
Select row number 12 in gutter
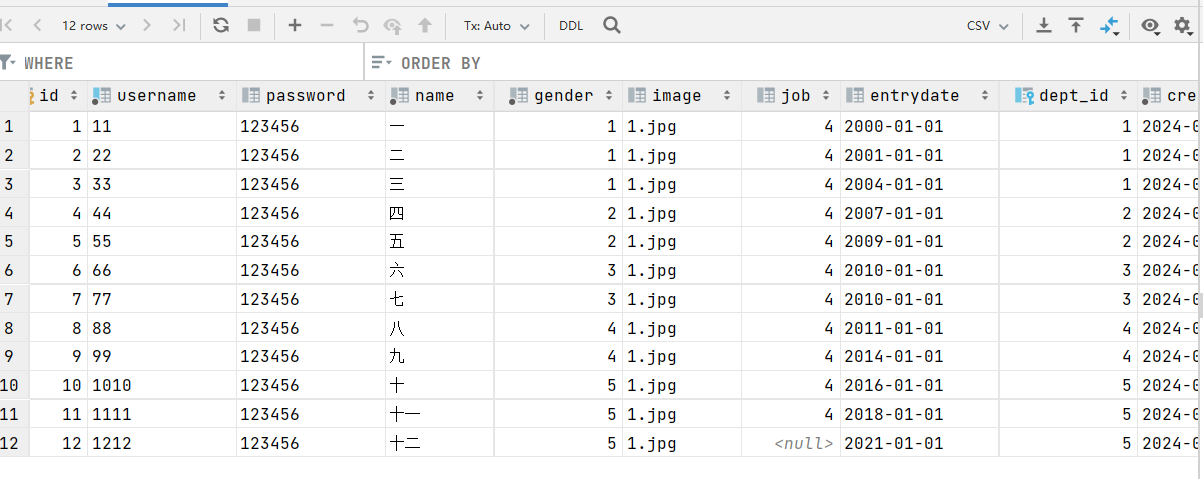pos(14,442)
